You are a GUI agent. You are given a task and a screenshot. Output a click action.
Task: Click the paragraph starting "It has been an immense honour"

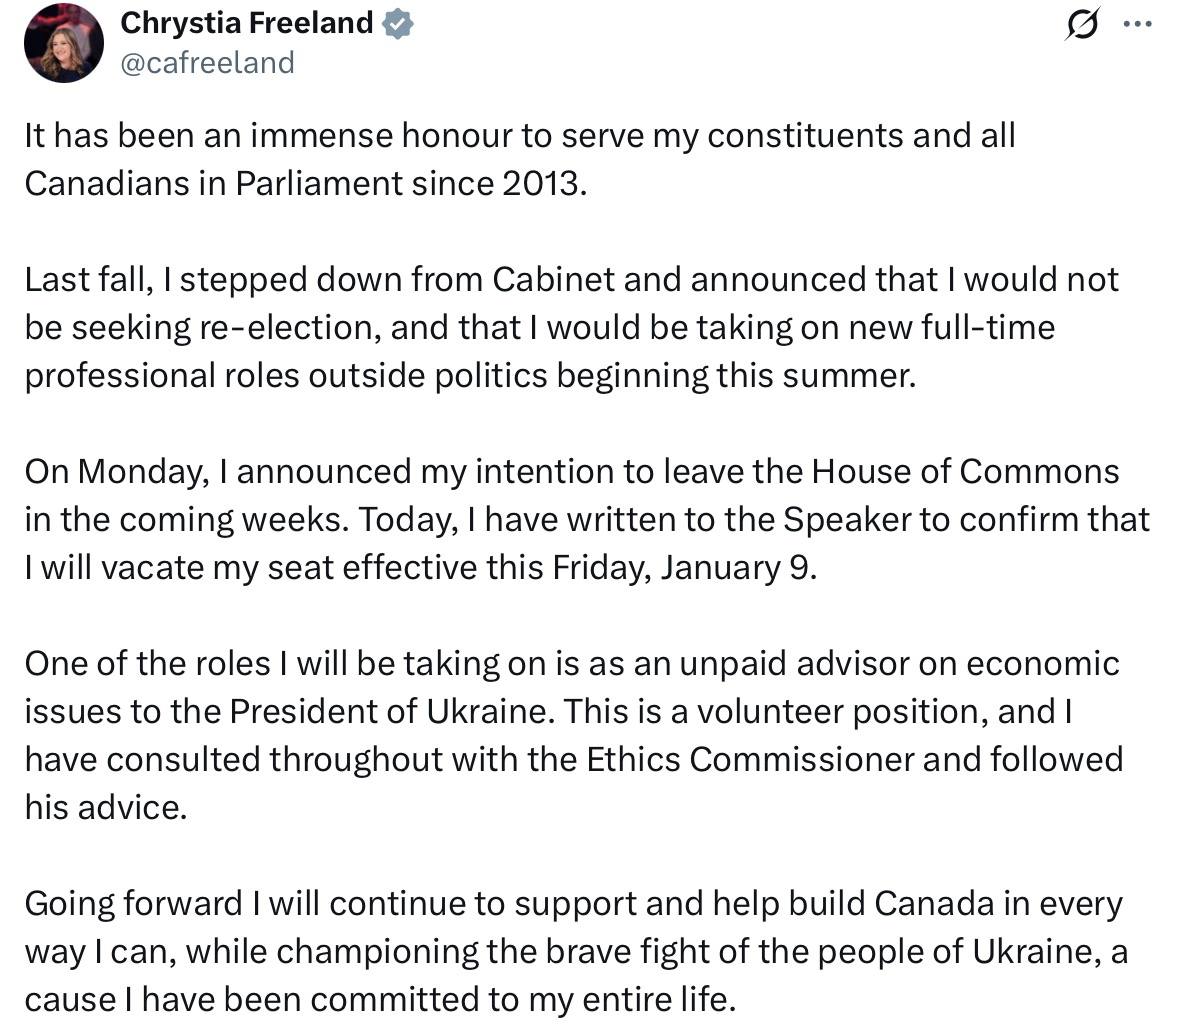point(520,160)
